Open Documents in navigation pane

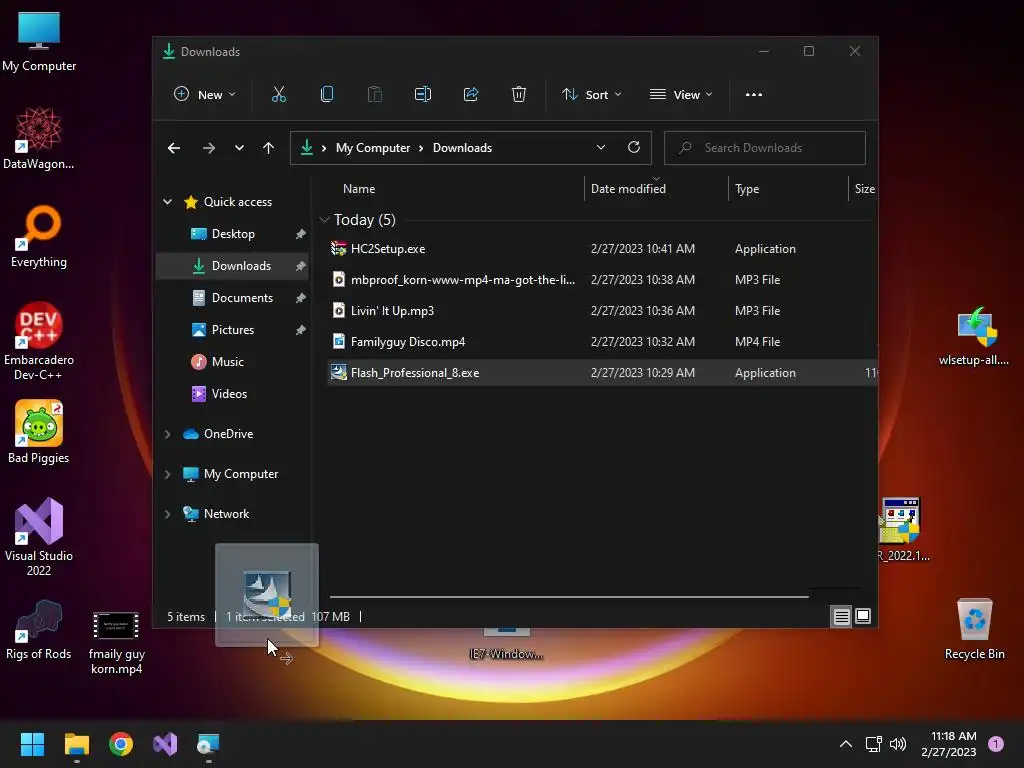242,298
